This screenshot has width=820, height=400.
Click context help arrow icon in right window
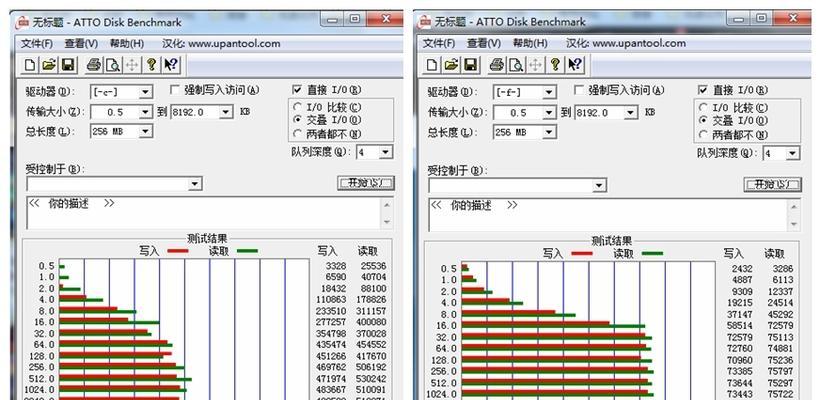pyautogui.click(x=574, y=65)
